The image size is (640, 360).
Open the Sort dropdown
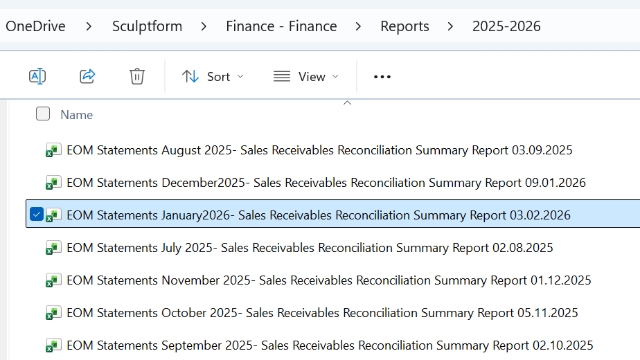click(213, 76)
